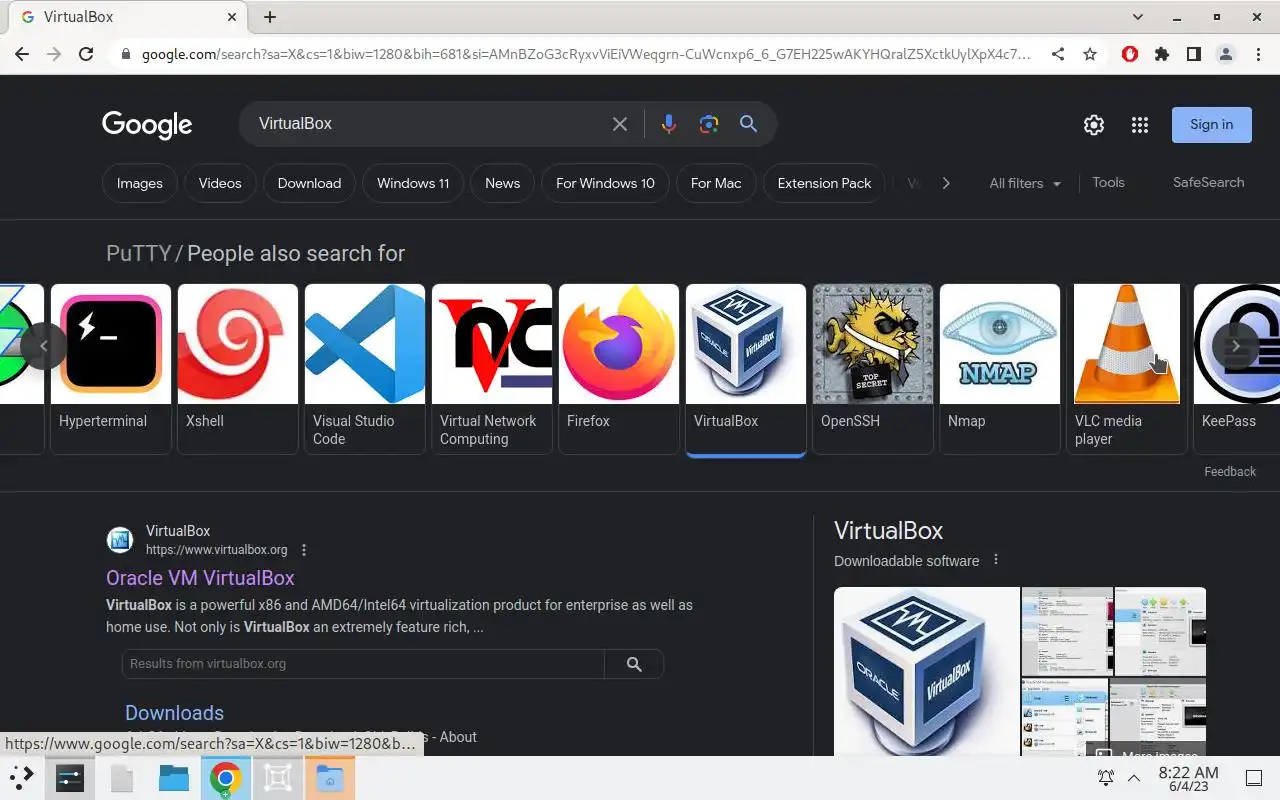1280x800 pixels.
Task: Bookmark this page with the star icon
Action: 1090,54
